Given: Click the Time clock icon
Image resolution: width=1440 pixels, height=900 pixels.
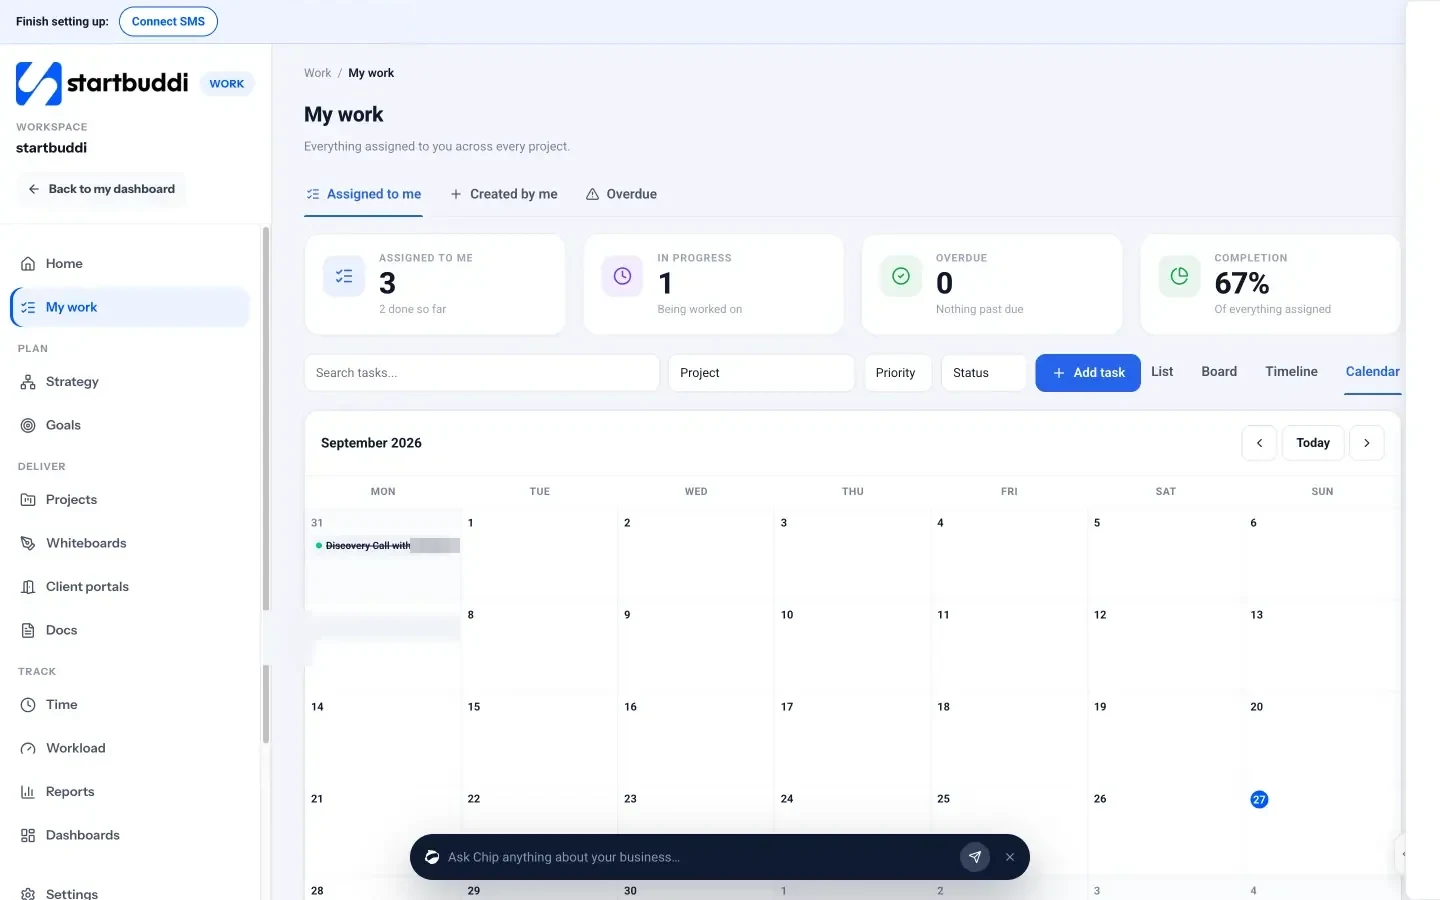Looking at the screenshot, I should click(x=28, y=705).
